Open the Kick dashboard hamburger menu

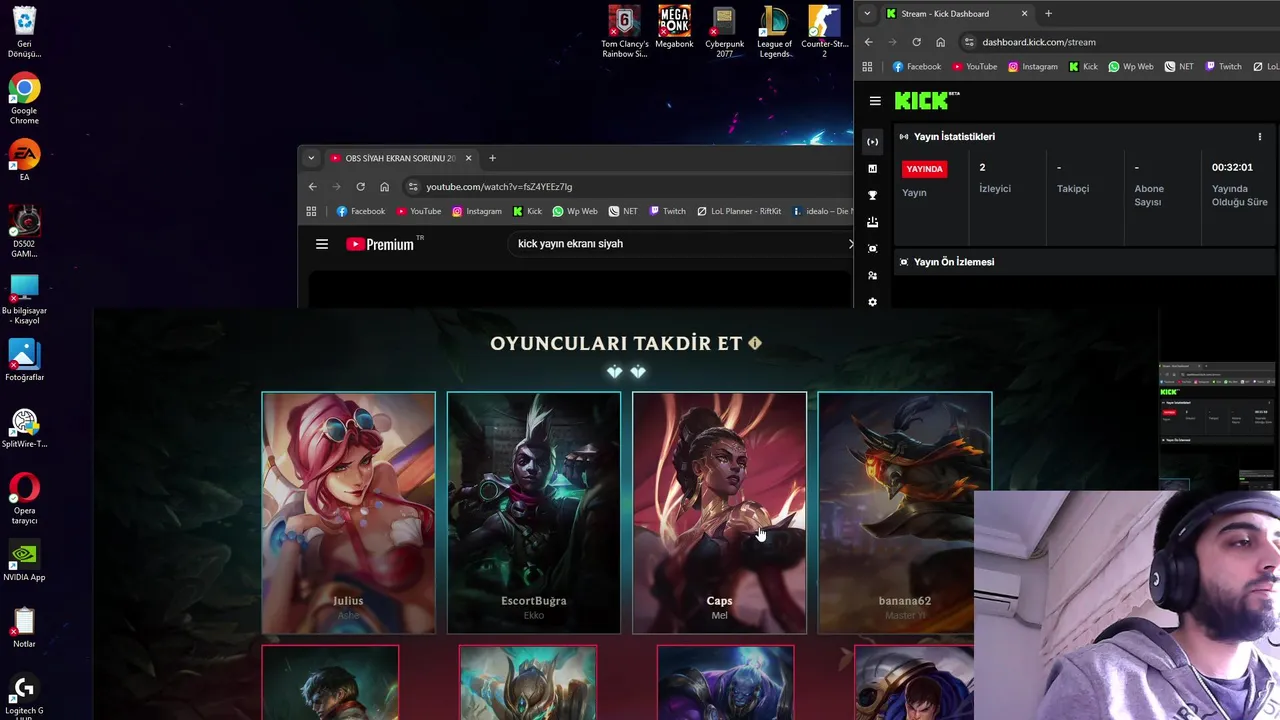(x=875, y=101)
